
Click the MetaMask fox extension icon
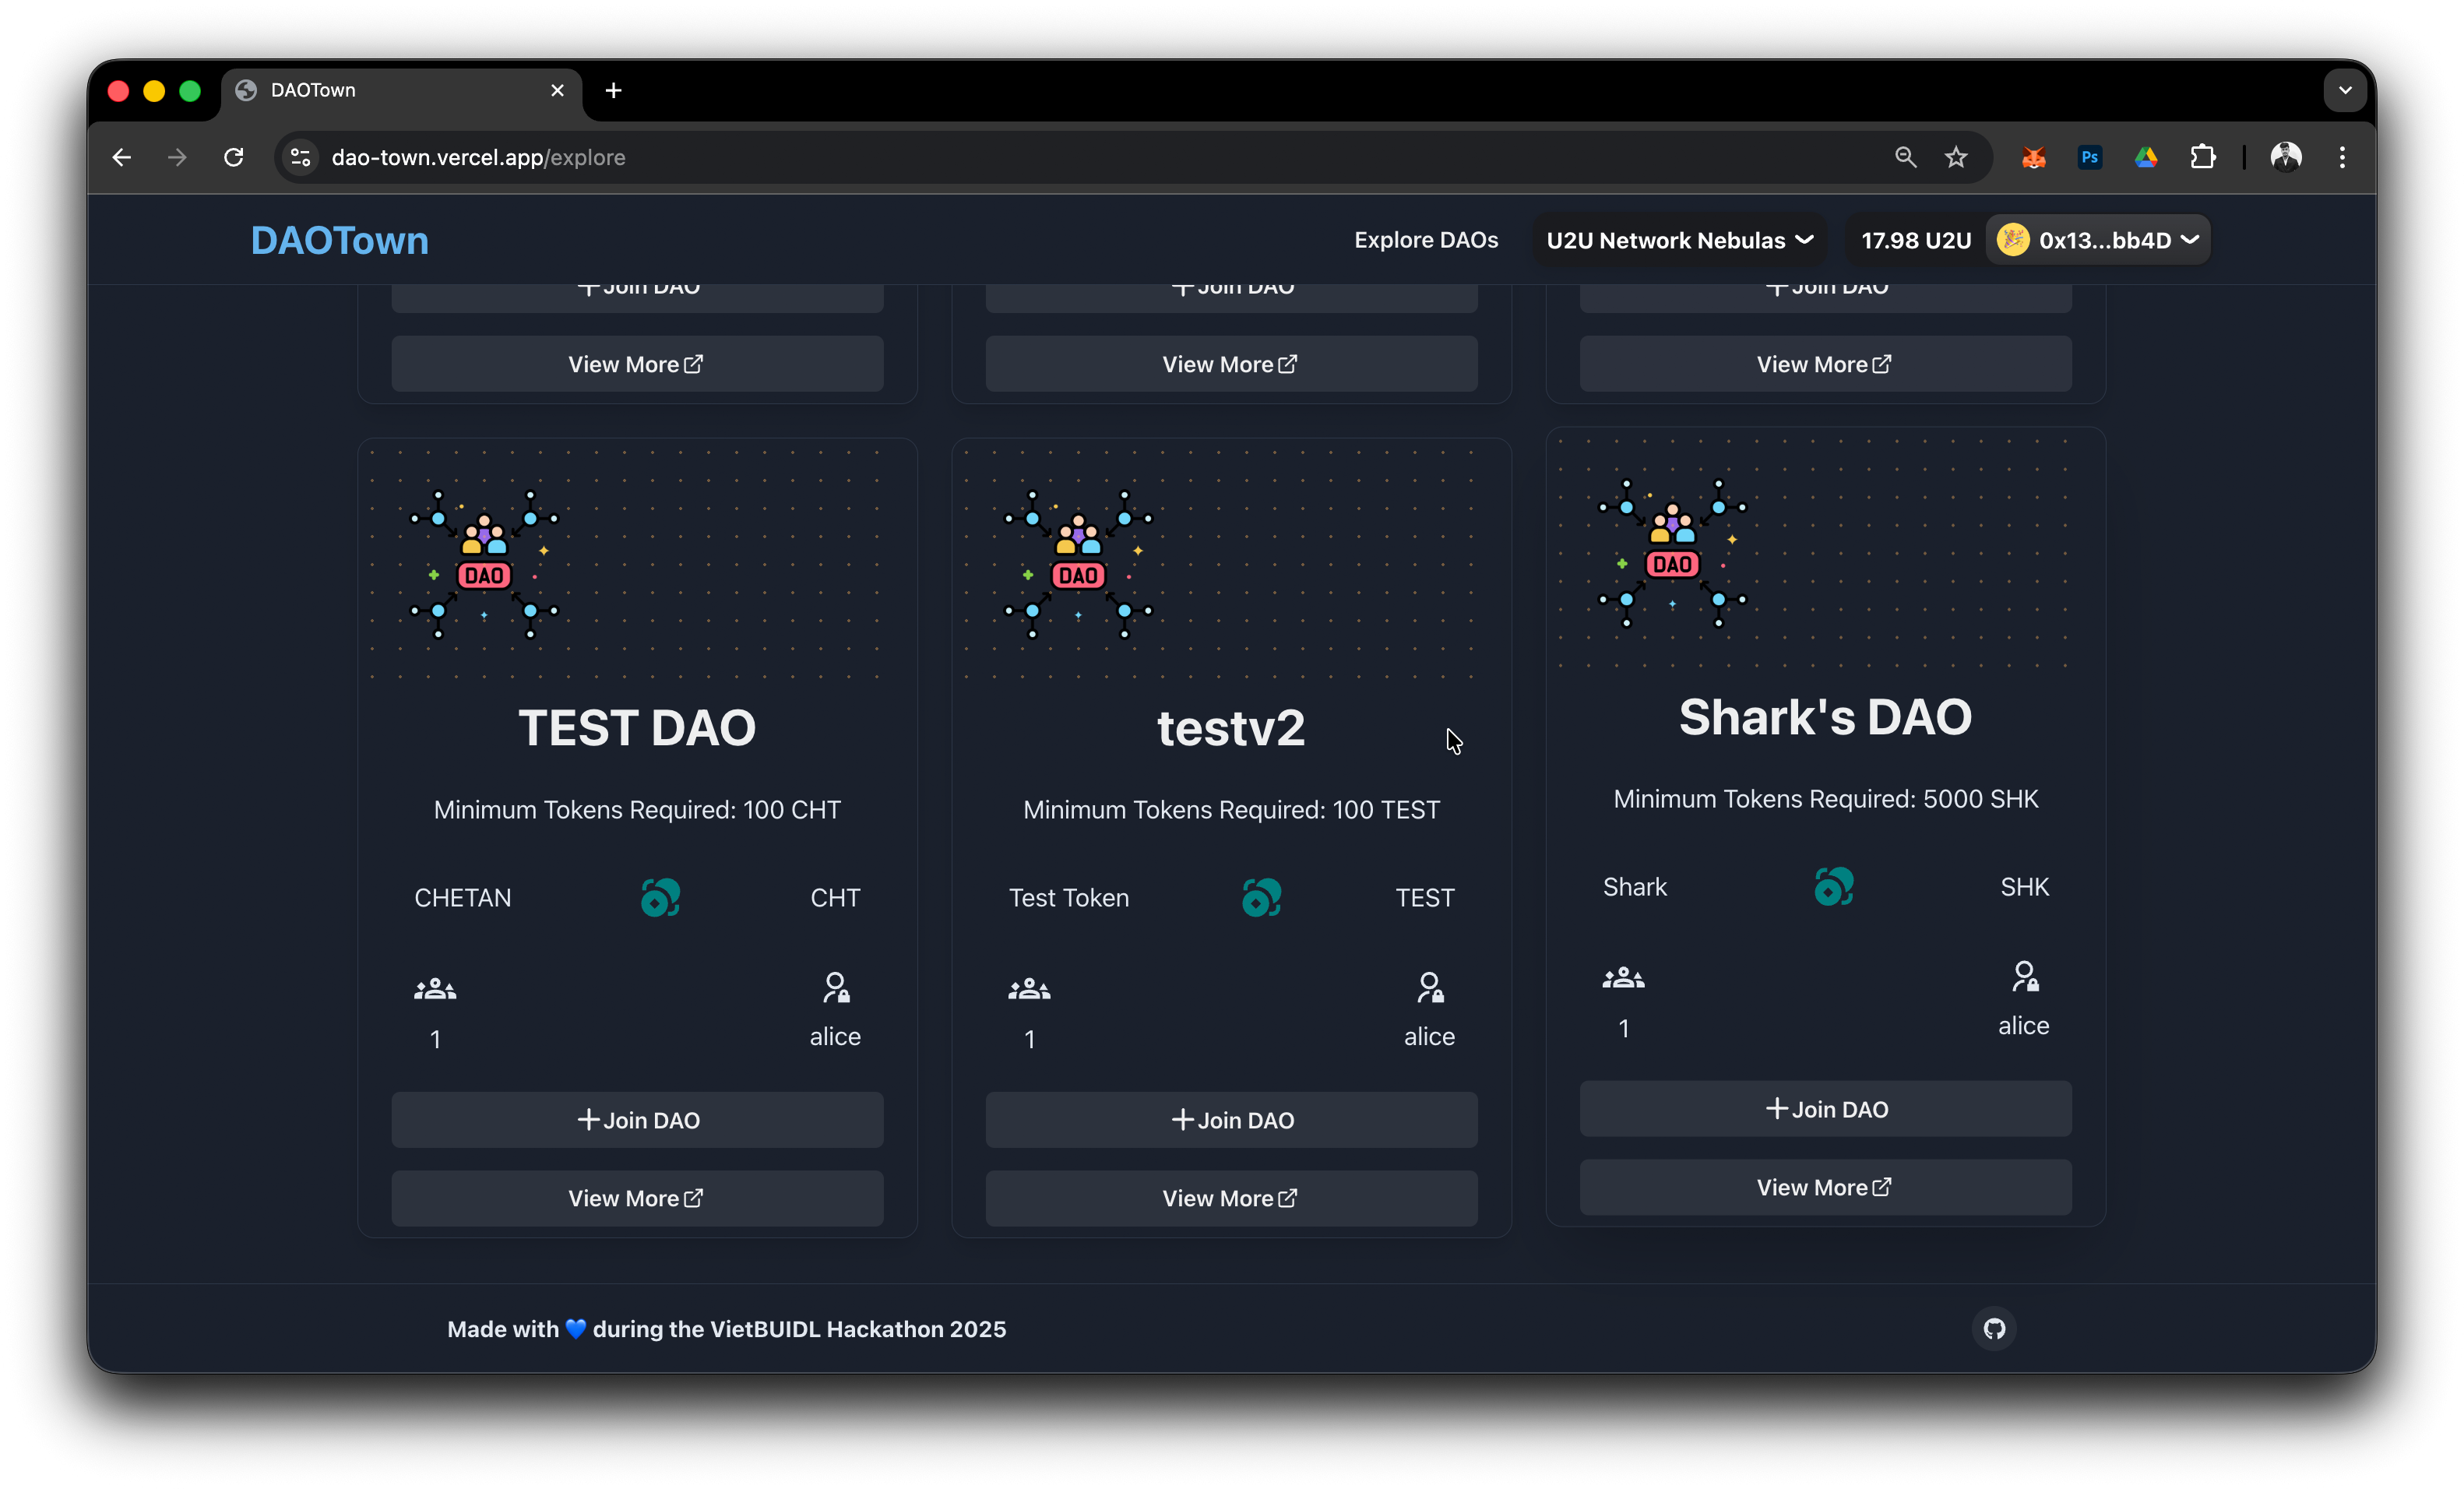2033,157
